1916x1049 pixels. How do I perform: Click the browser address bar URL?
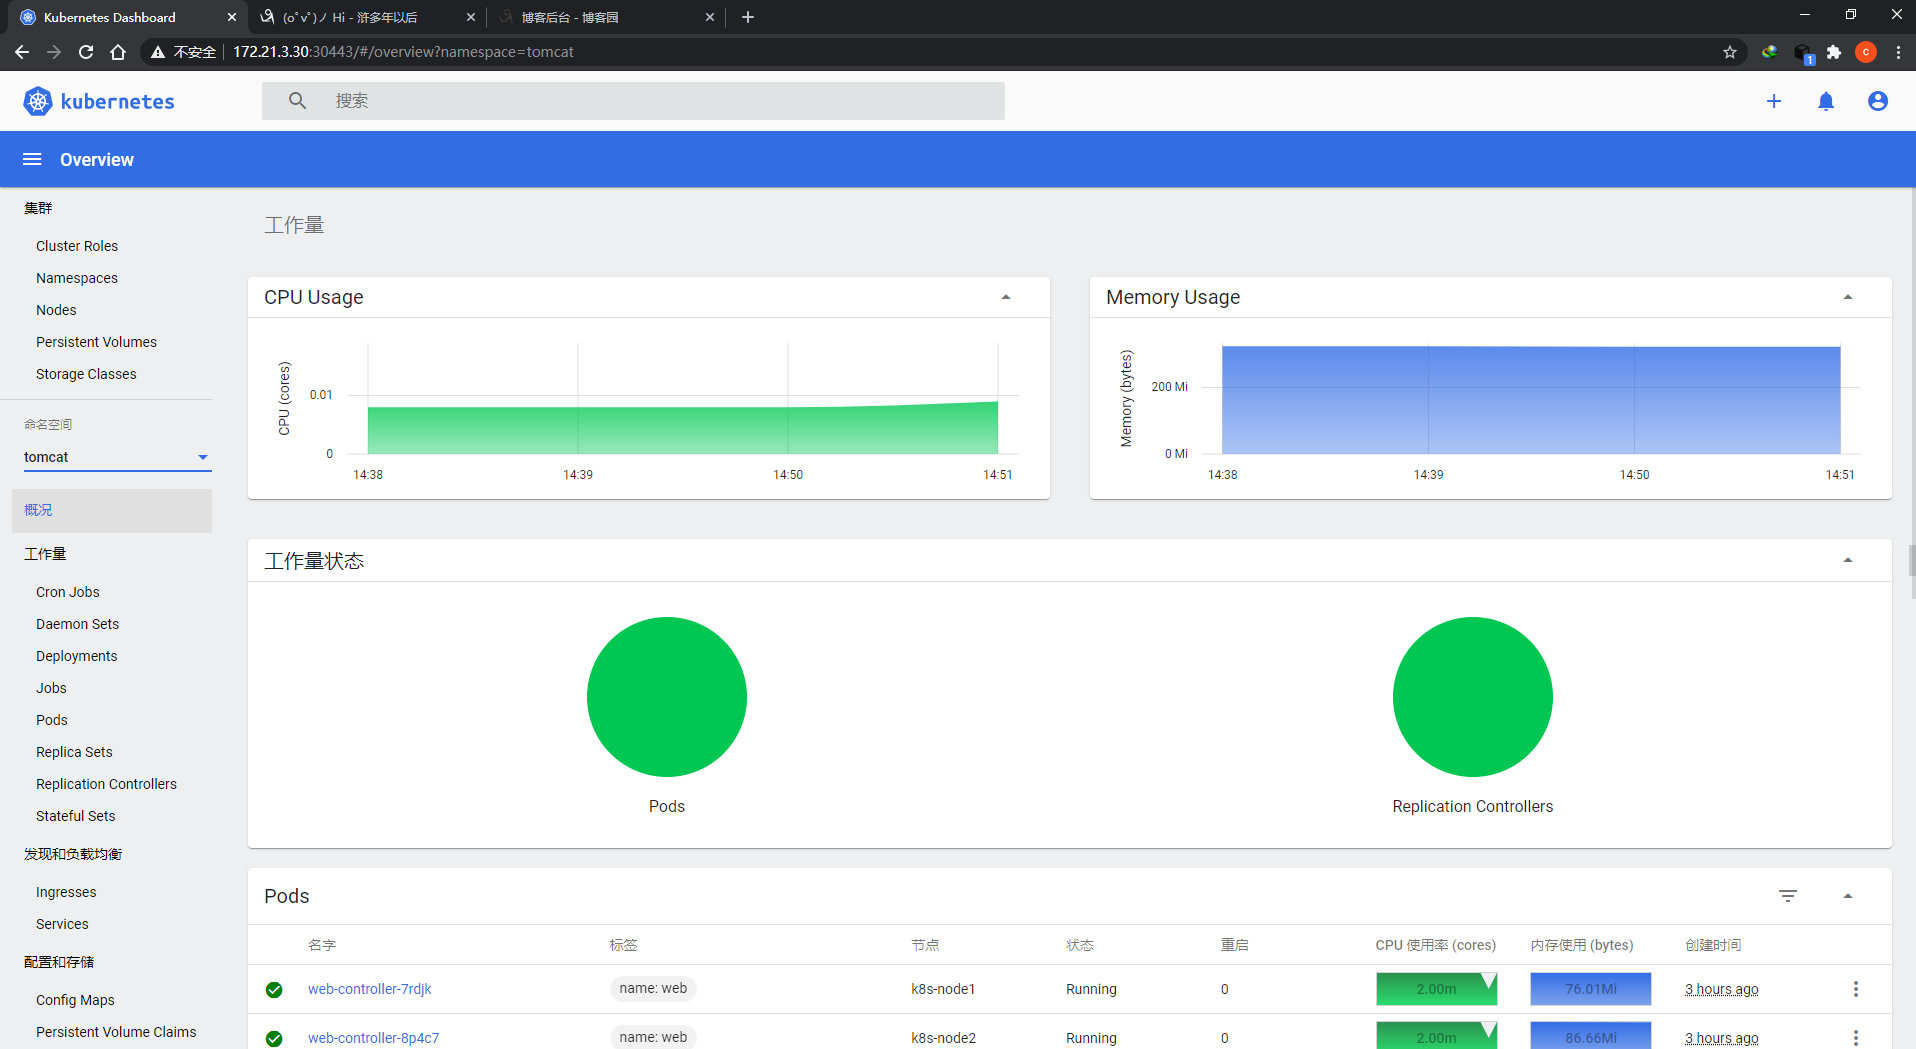403,52
